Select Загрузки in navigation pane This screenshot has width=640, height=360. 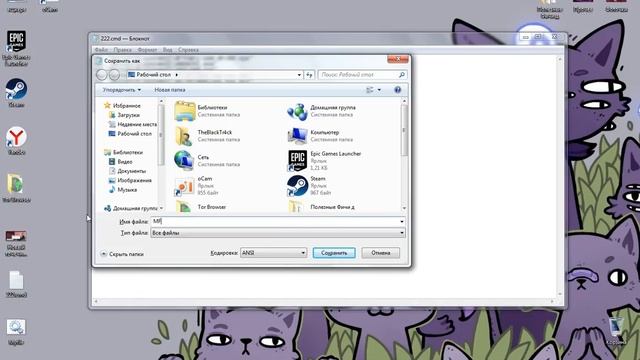click(x=124, y=115)
